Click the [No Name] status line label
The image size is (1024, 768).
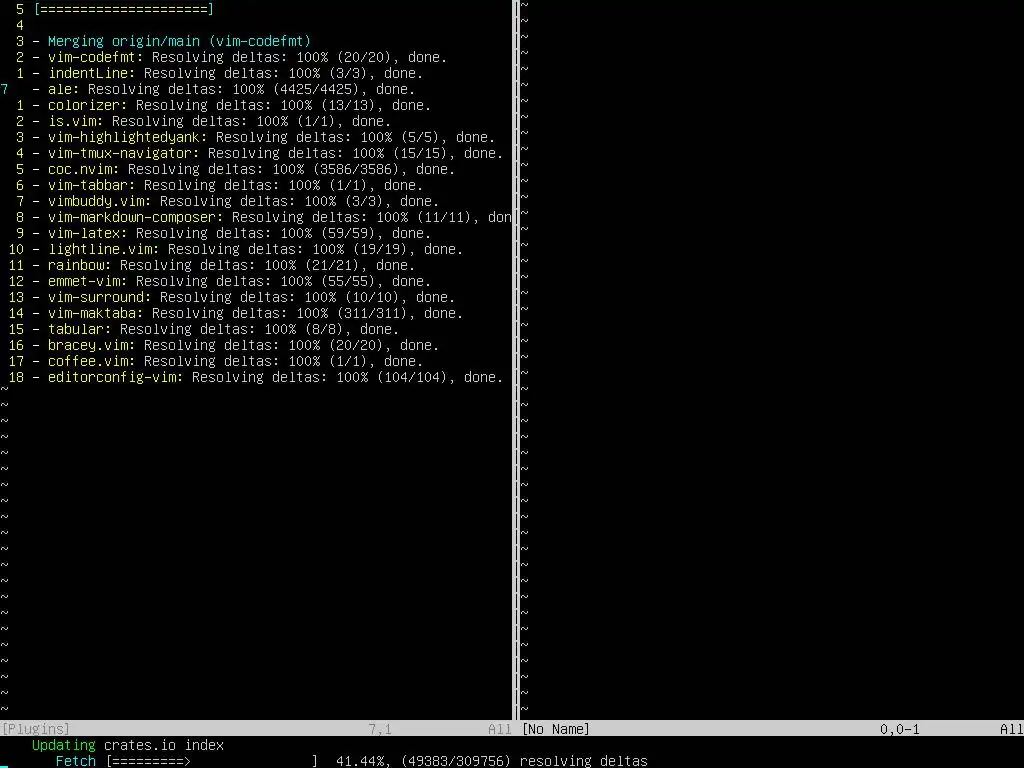pos(556,729)
